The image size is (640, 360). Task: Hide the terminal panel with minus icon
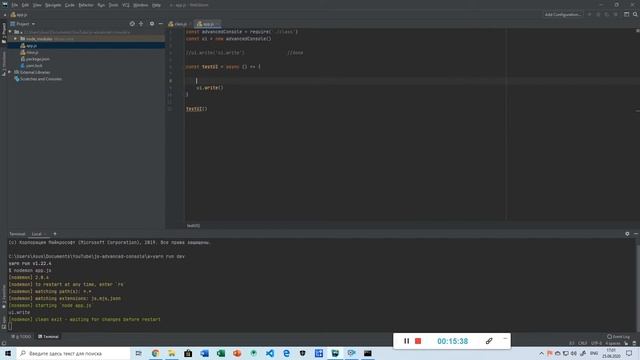coord(636,234)
